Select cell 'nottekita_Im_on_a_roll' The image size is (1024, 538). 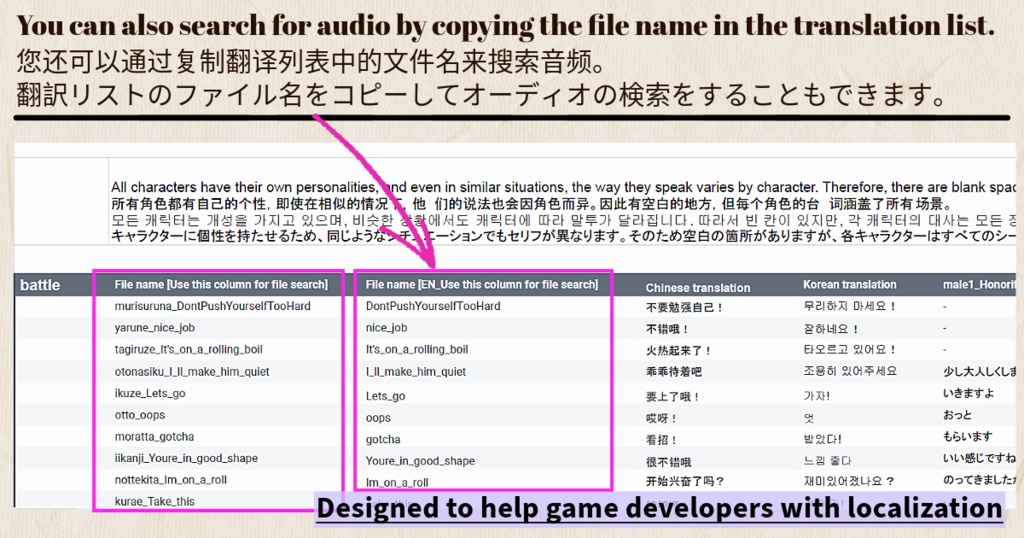[x=170, y=479]
